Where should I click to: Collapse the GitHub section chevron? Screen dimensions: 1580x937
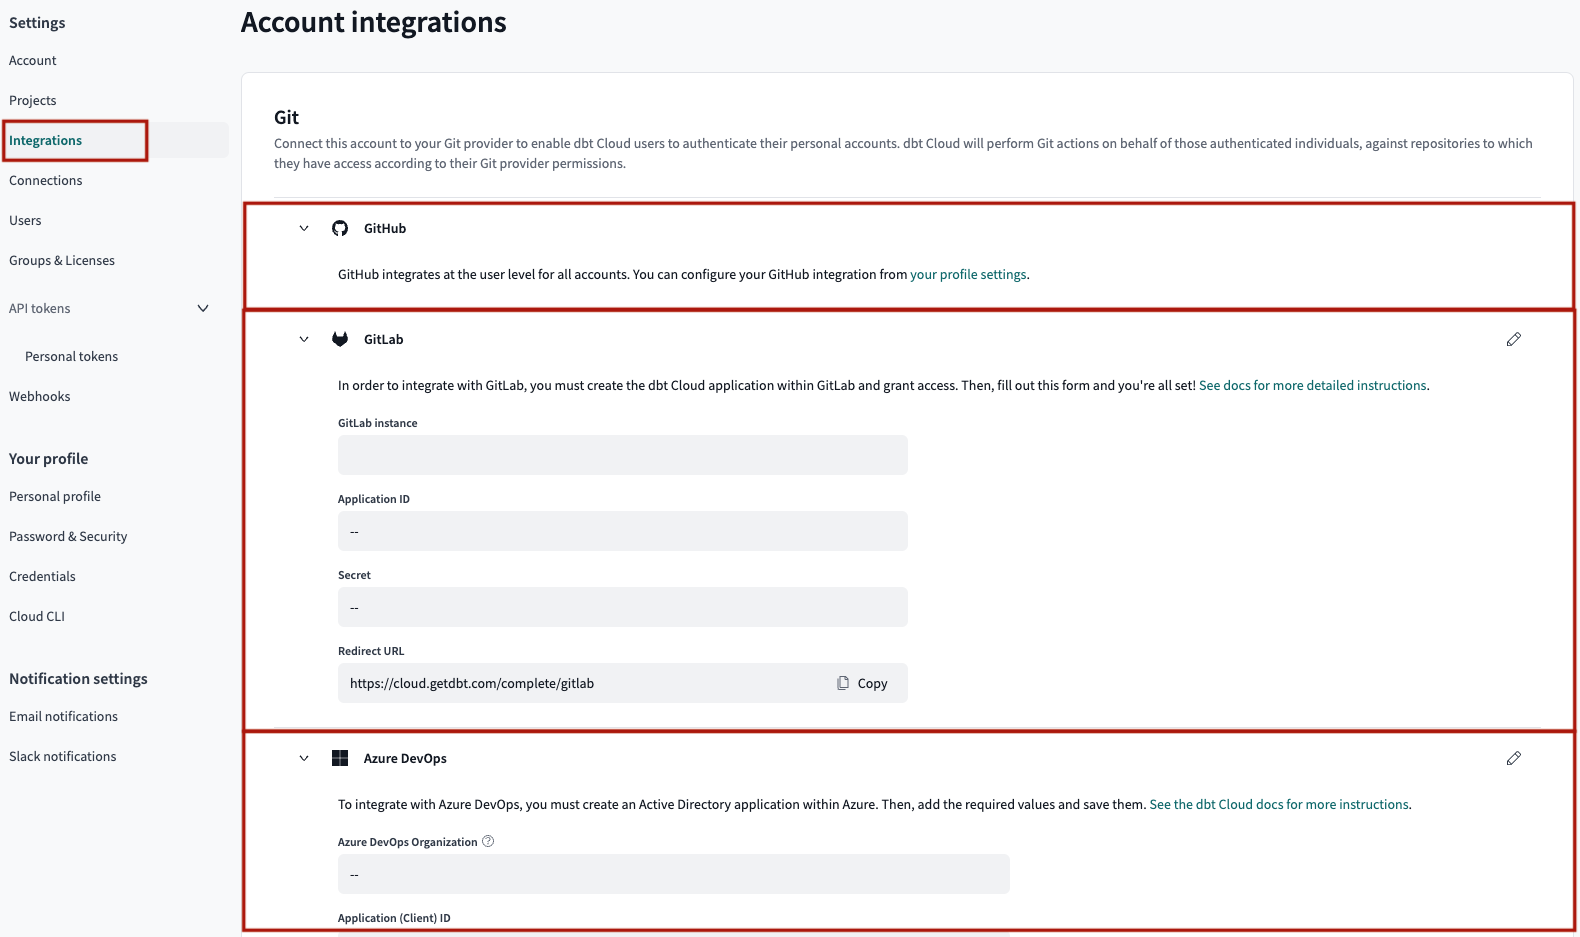(304, 229)
